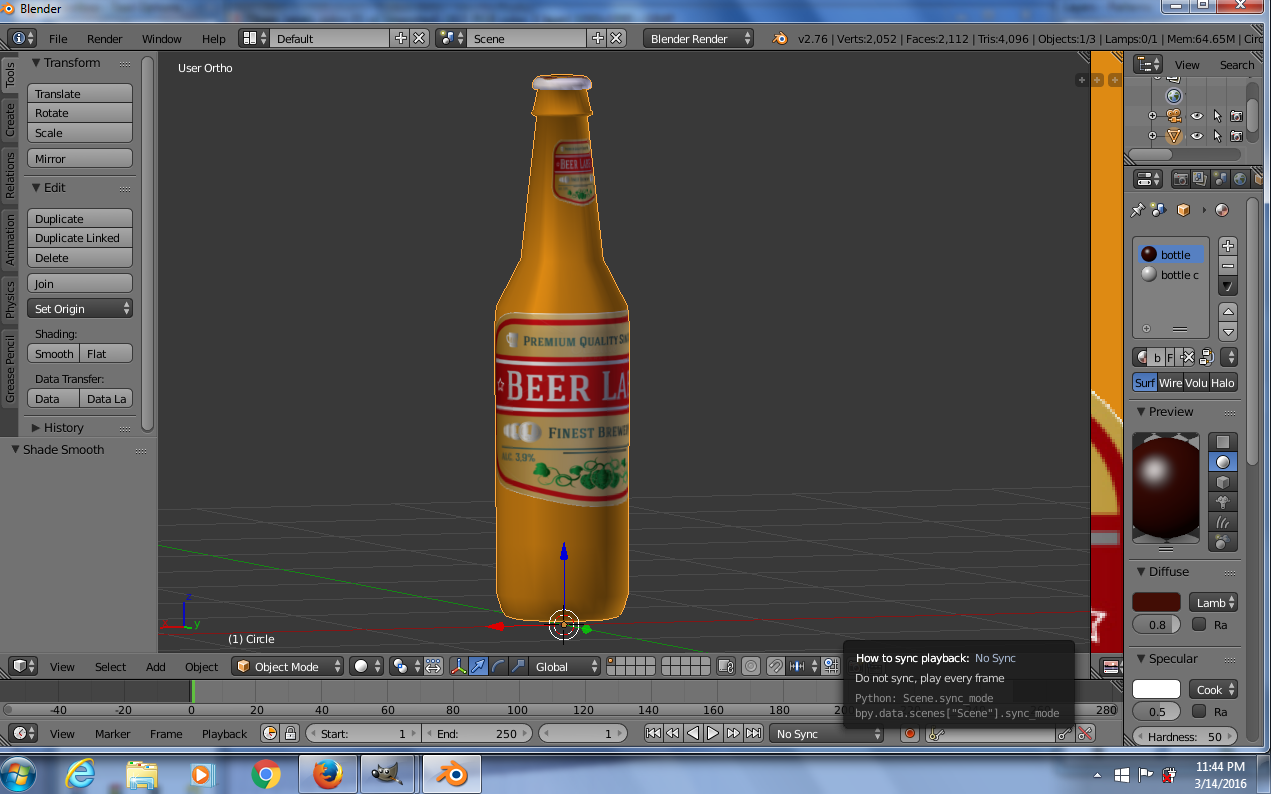Open Global transform orientation dropdown

pos(565,666)
